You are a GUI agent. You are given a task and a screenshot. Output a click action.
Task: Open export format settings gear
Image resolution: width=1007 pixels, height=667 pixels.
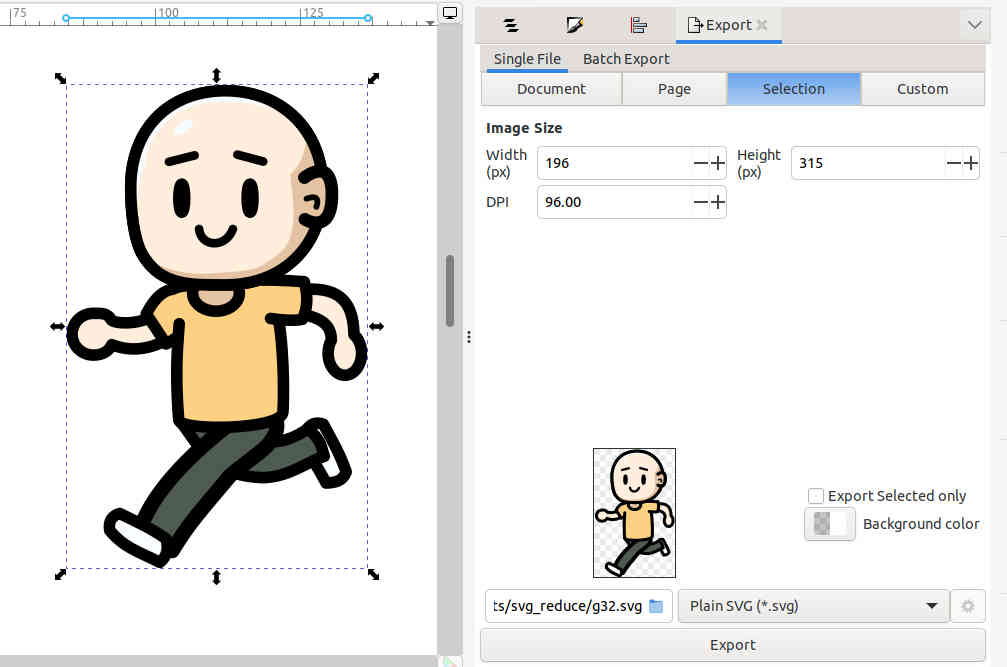point(967,606)
